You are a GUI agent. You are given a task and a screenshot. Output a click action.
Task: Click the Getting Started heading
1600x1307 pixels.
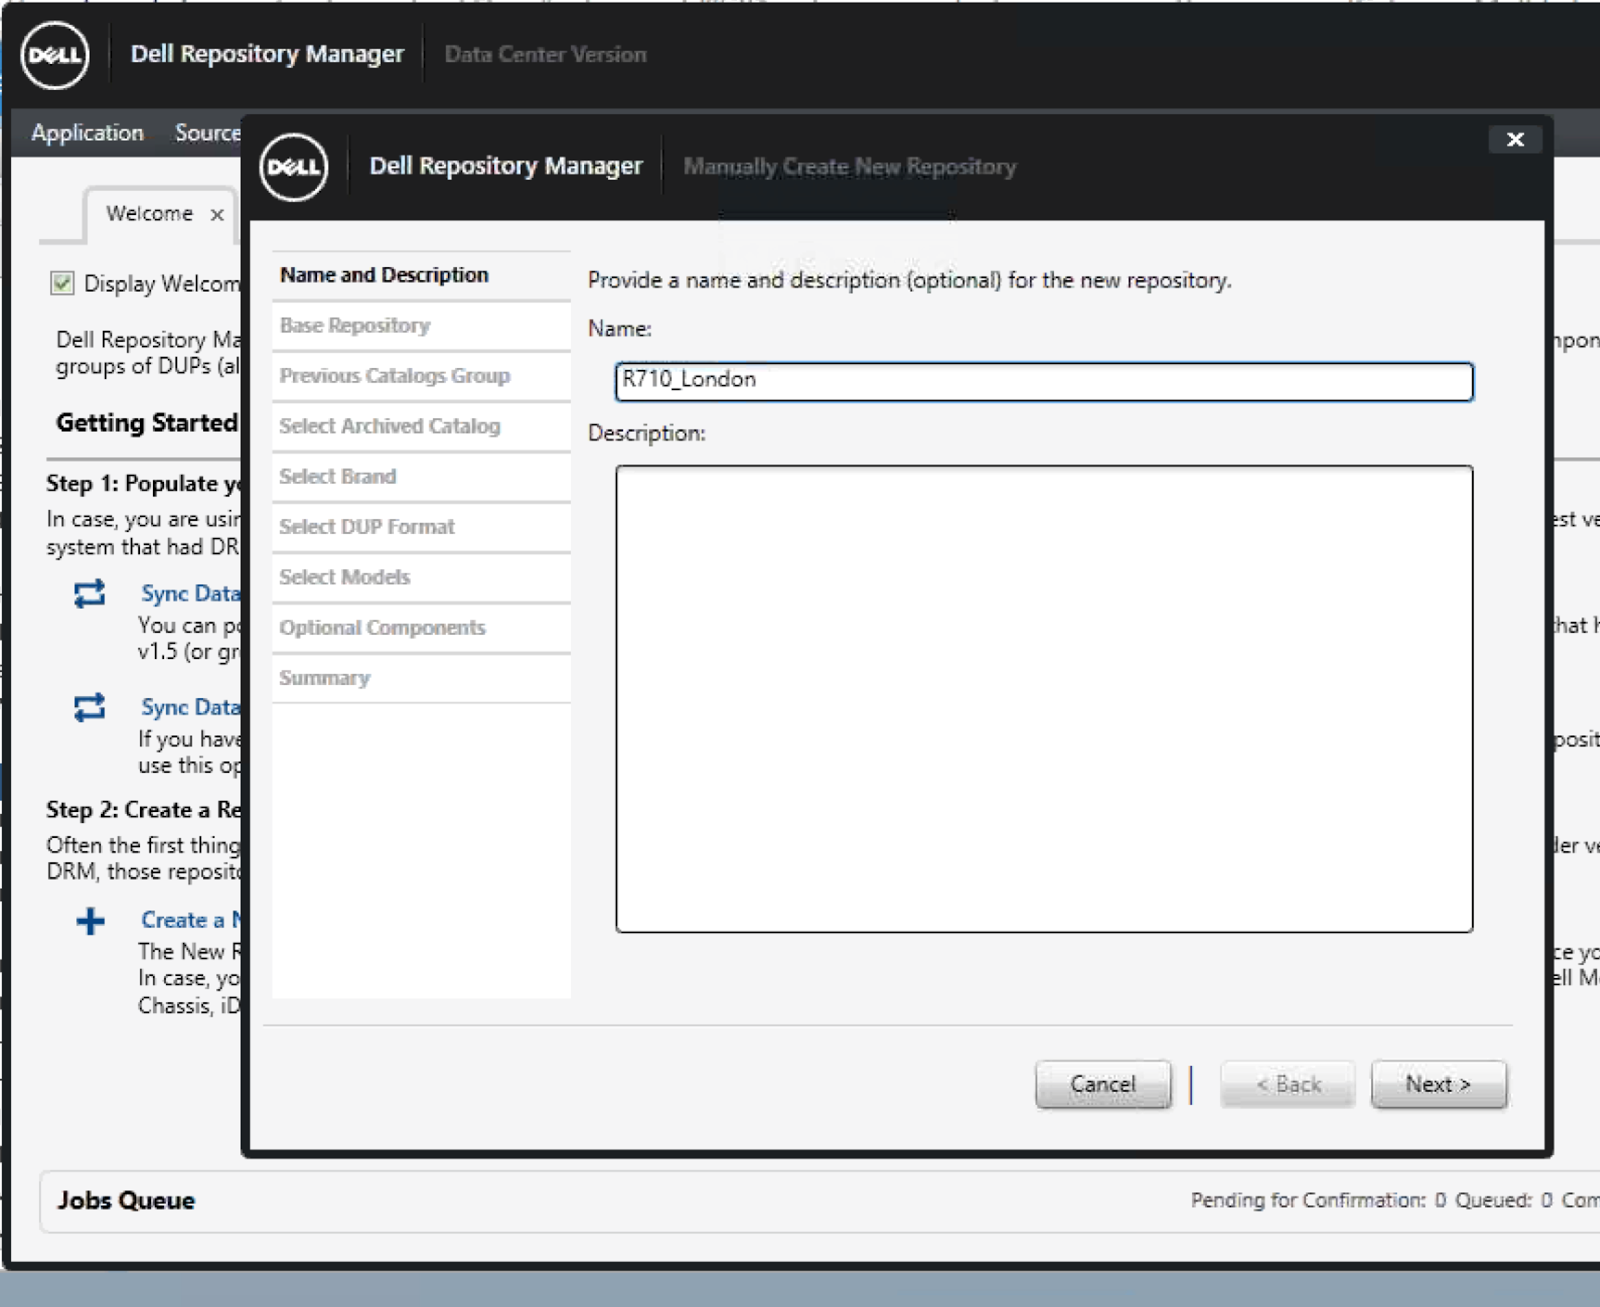coord(147,423)
